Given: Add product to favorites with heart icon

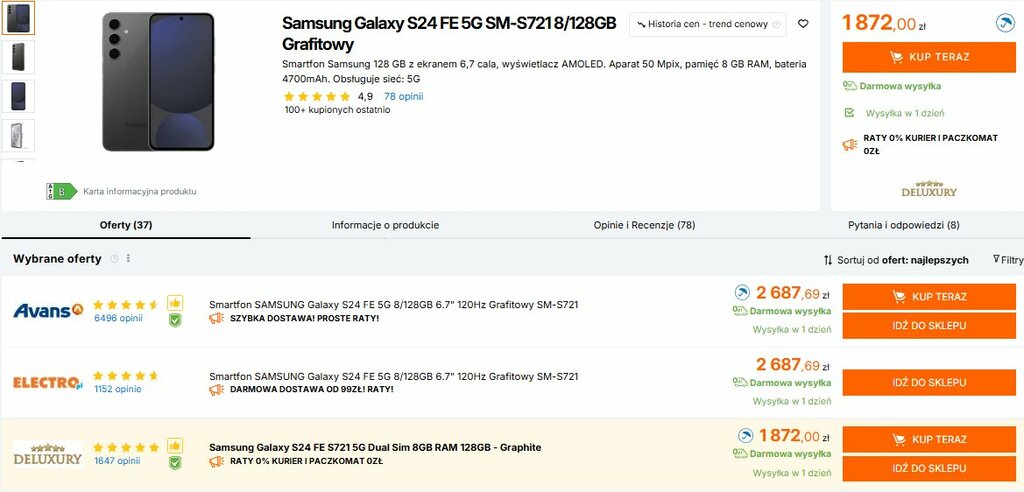Looking at the screenshot, I should pyautogui.click(x=803, y=24).
